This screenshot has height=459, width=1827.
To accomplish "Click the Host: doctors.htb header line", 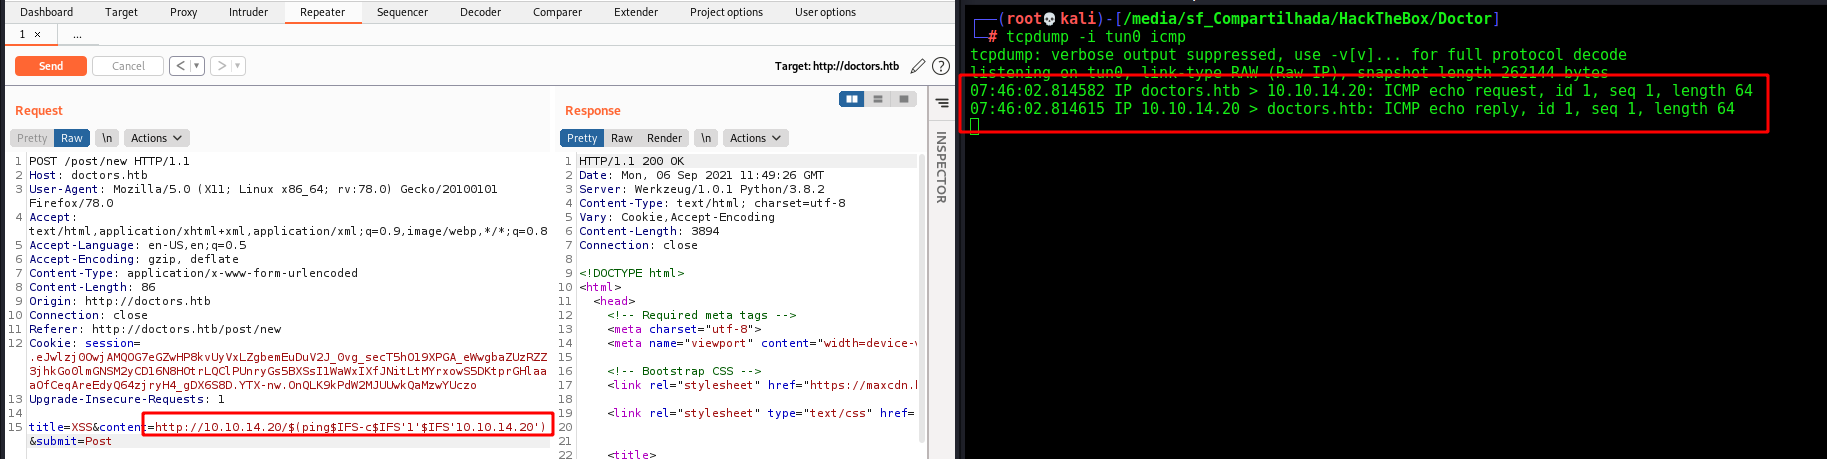I will pos(88,175).
